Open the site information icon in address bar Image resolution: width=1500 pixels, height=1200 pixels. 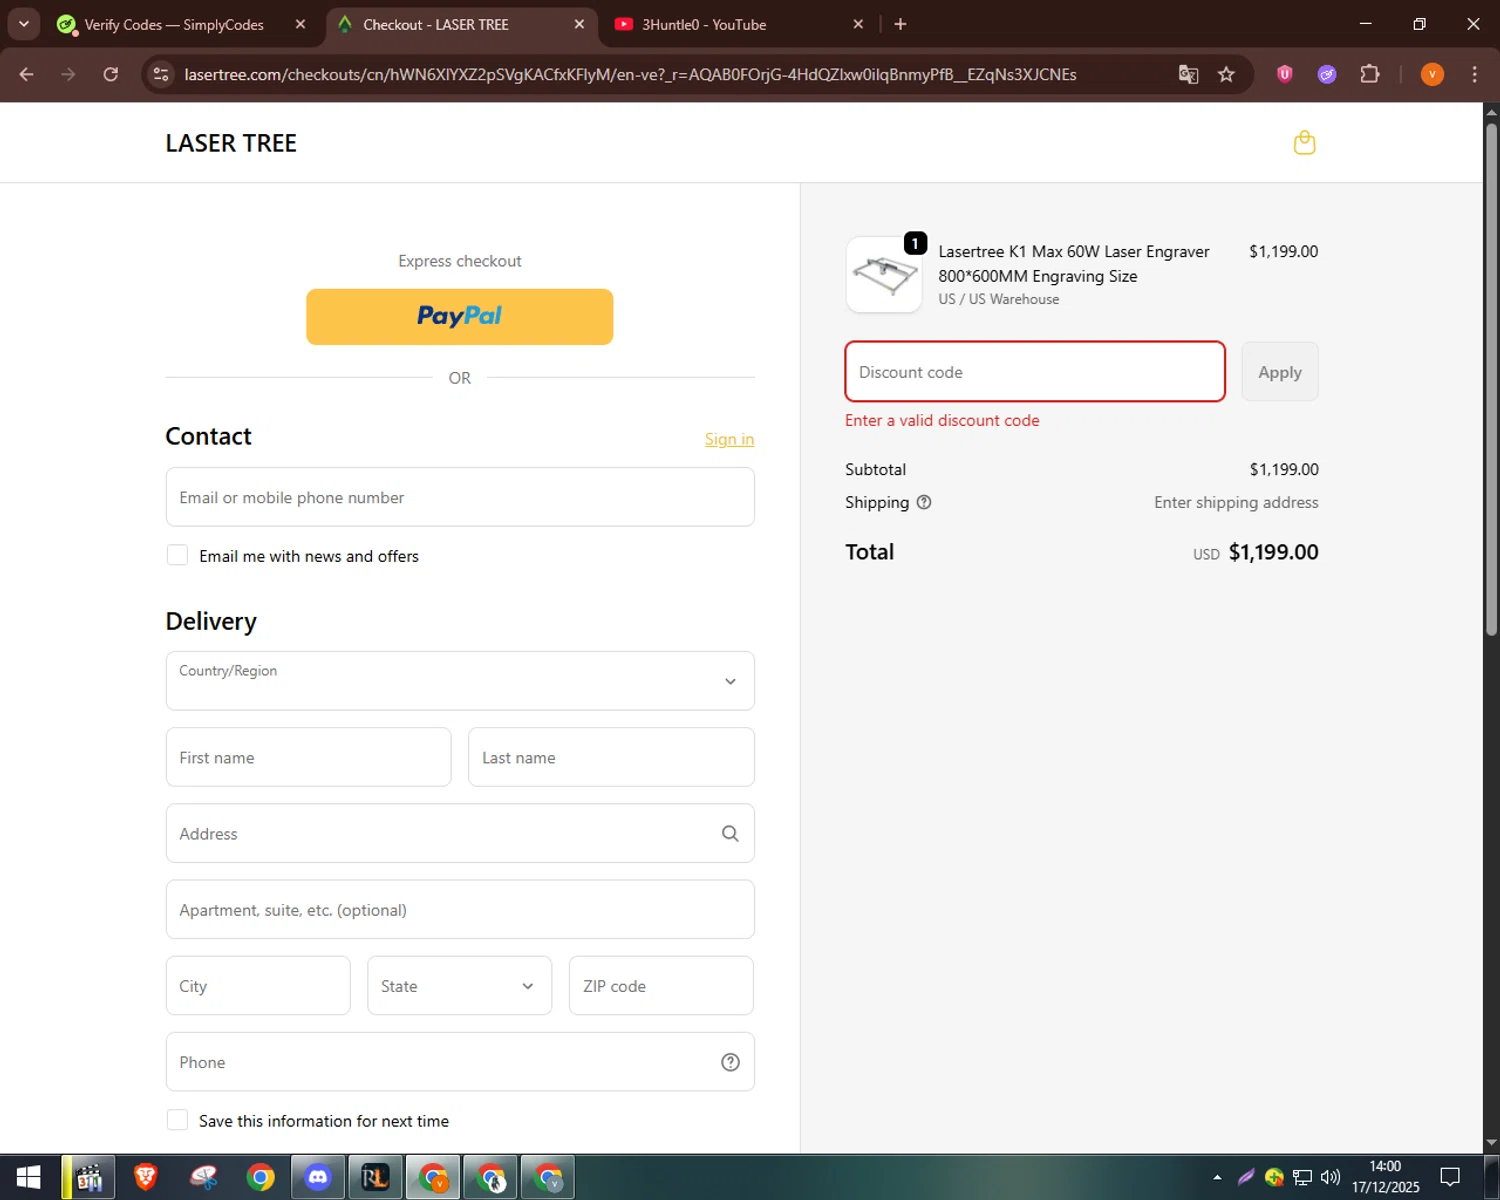point(161,74)
